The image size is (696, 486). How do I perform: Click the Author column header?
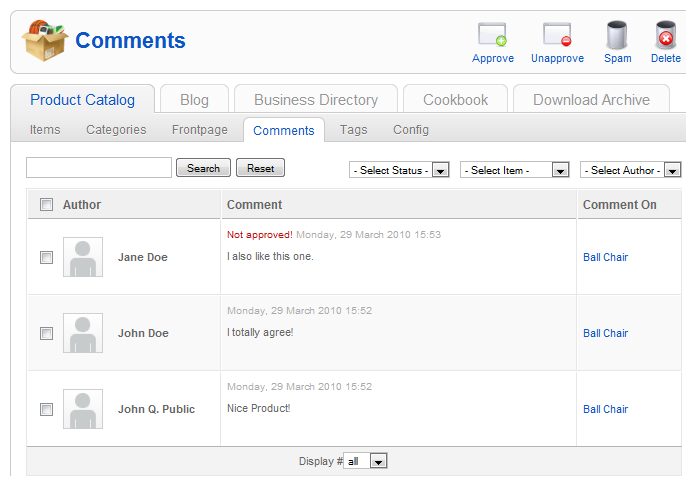pyautogui.click(x=82, y=205)
